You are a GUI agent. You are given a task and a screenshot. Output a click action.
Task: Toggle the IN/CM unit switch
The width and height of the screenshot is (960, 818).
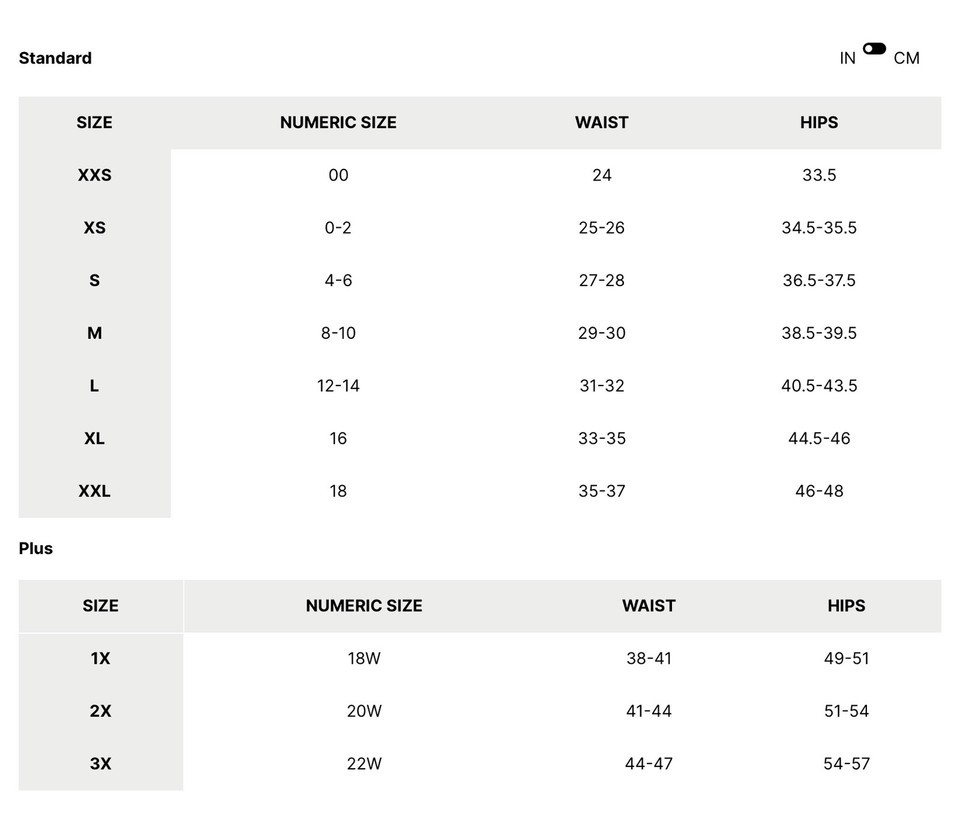coord(874,49)
